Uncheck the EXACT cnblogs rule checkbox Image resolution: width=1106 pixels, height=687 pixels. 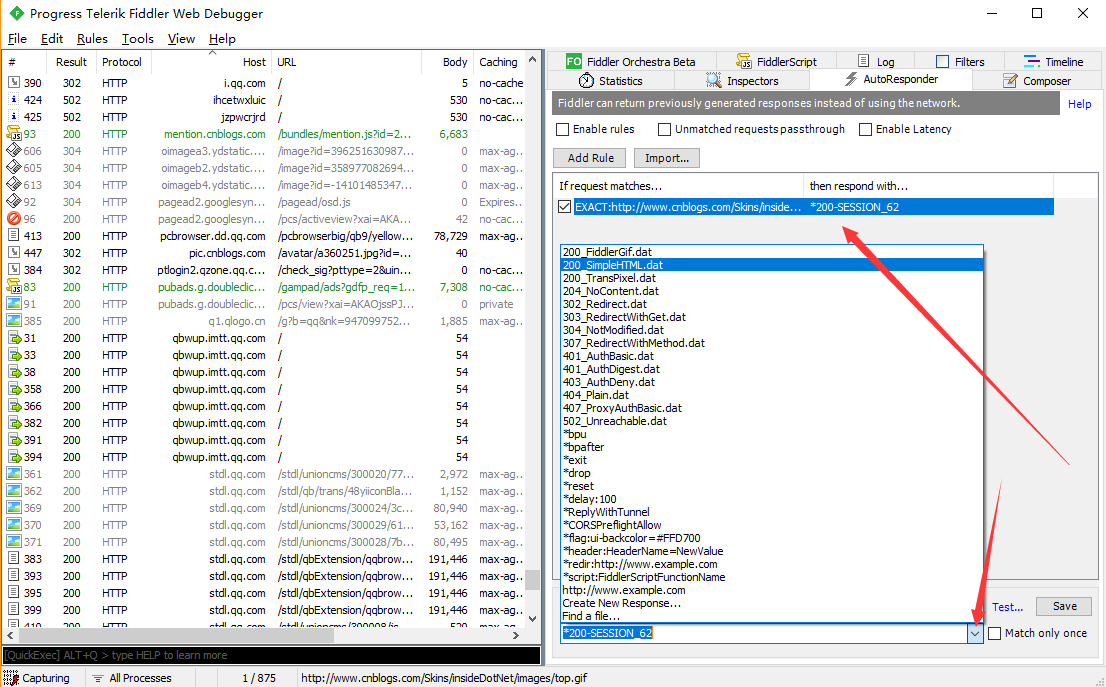564,207
